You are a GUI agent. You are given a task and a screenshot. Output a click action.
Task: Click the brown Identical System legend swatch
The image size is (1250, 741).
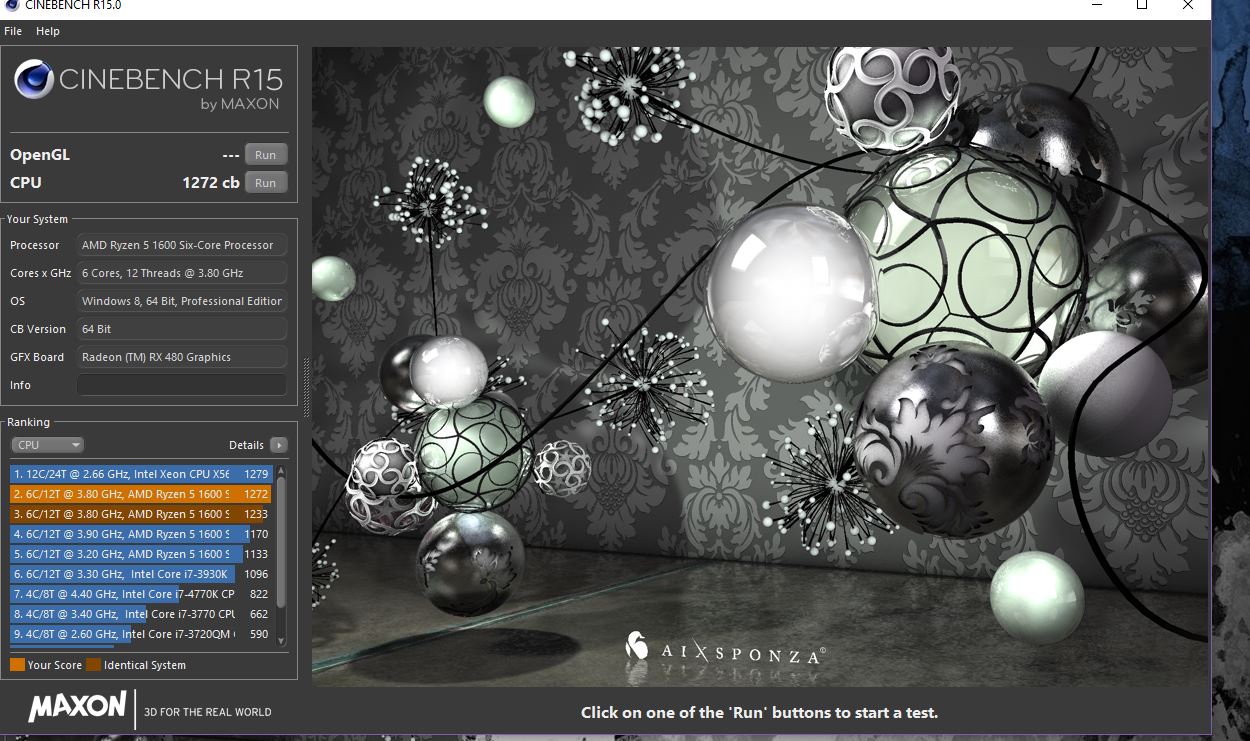tap(94, 665)
